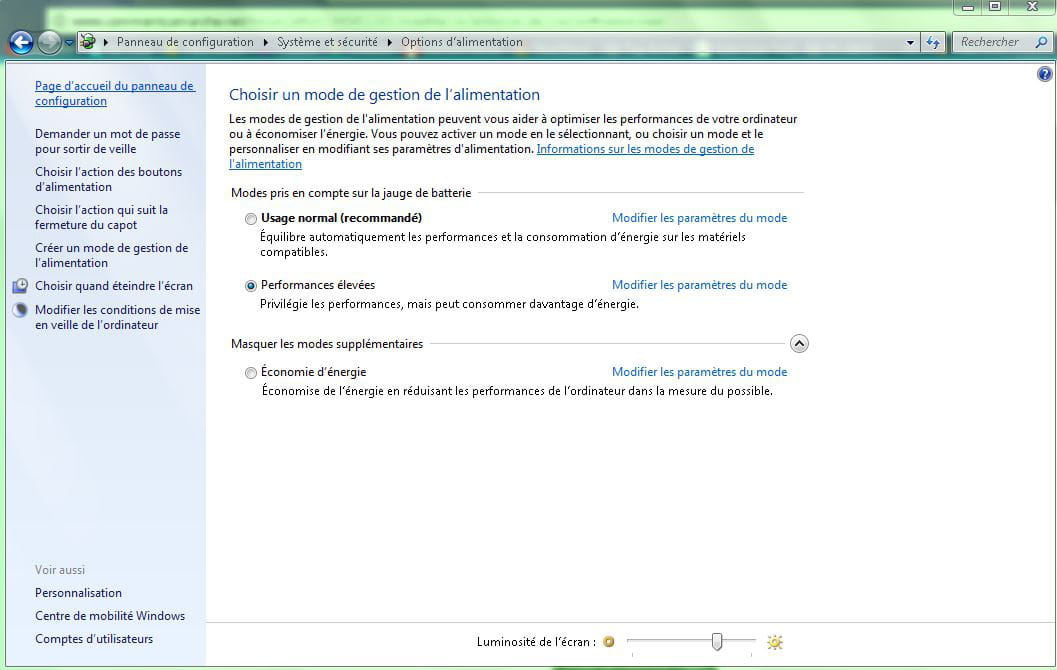Open the Personnalisation link
The height and width of the screenshot is (670, 1057).
(x=79, y=593)
